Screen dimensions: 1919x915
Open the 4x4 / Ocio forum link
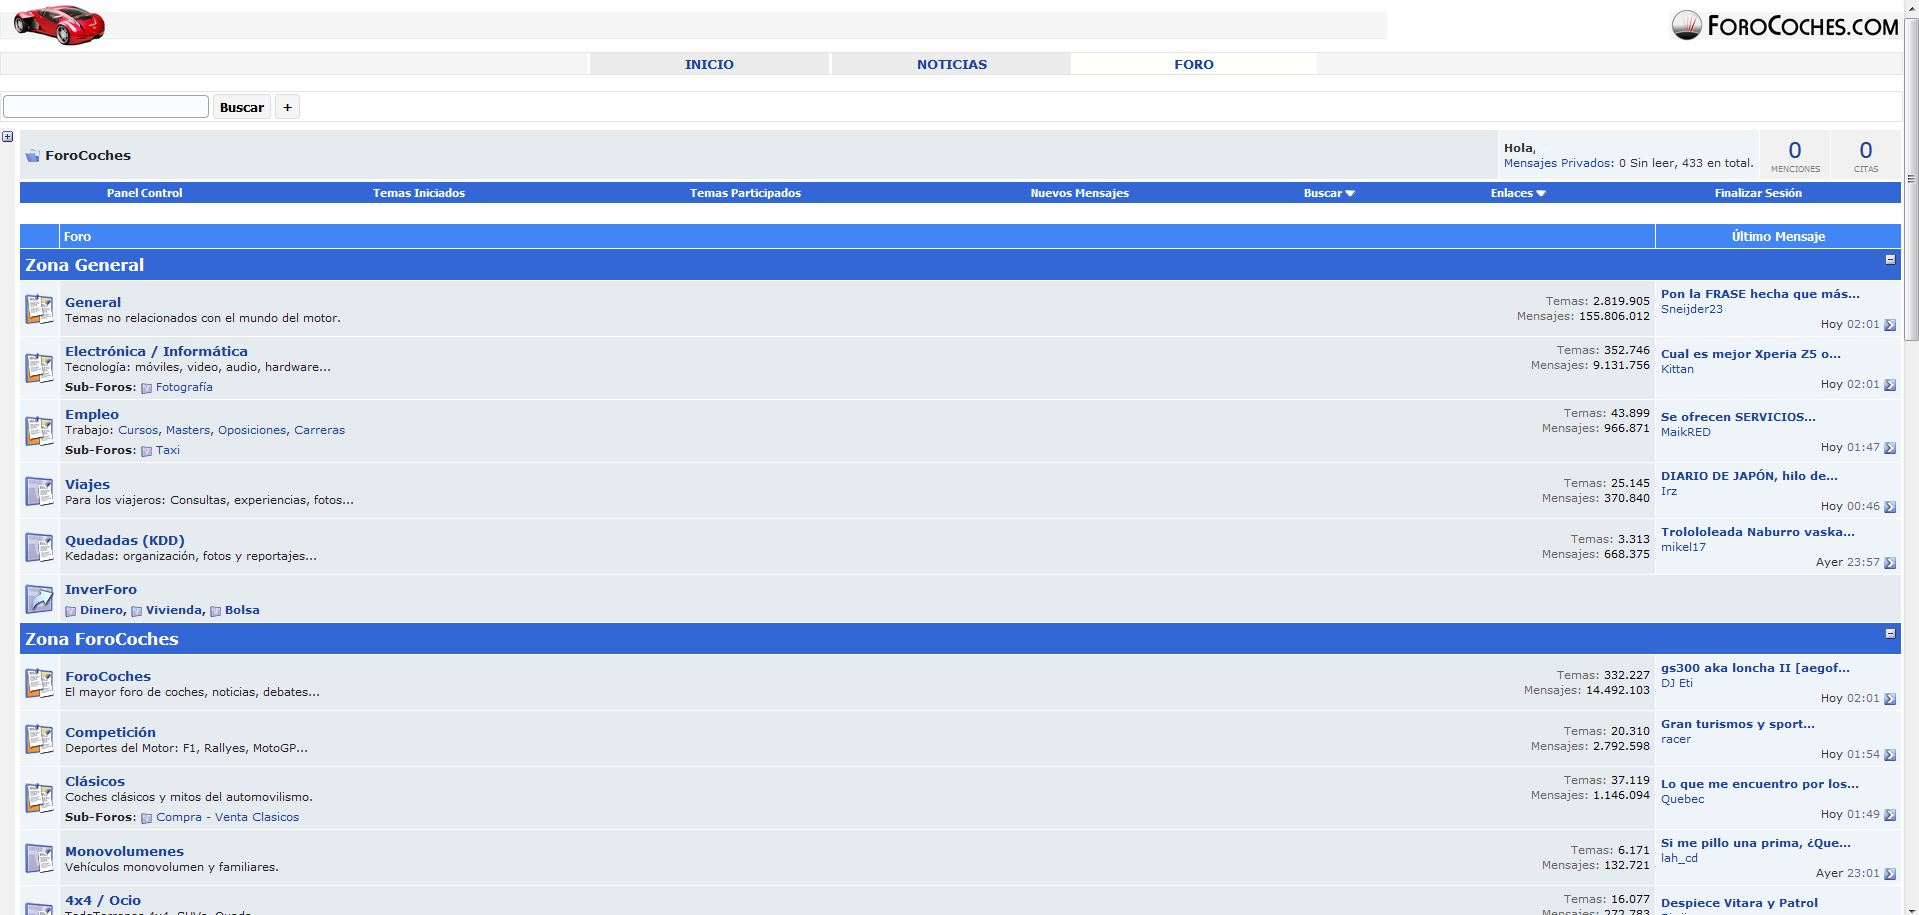pyautogui.click(x=103, y=900)
